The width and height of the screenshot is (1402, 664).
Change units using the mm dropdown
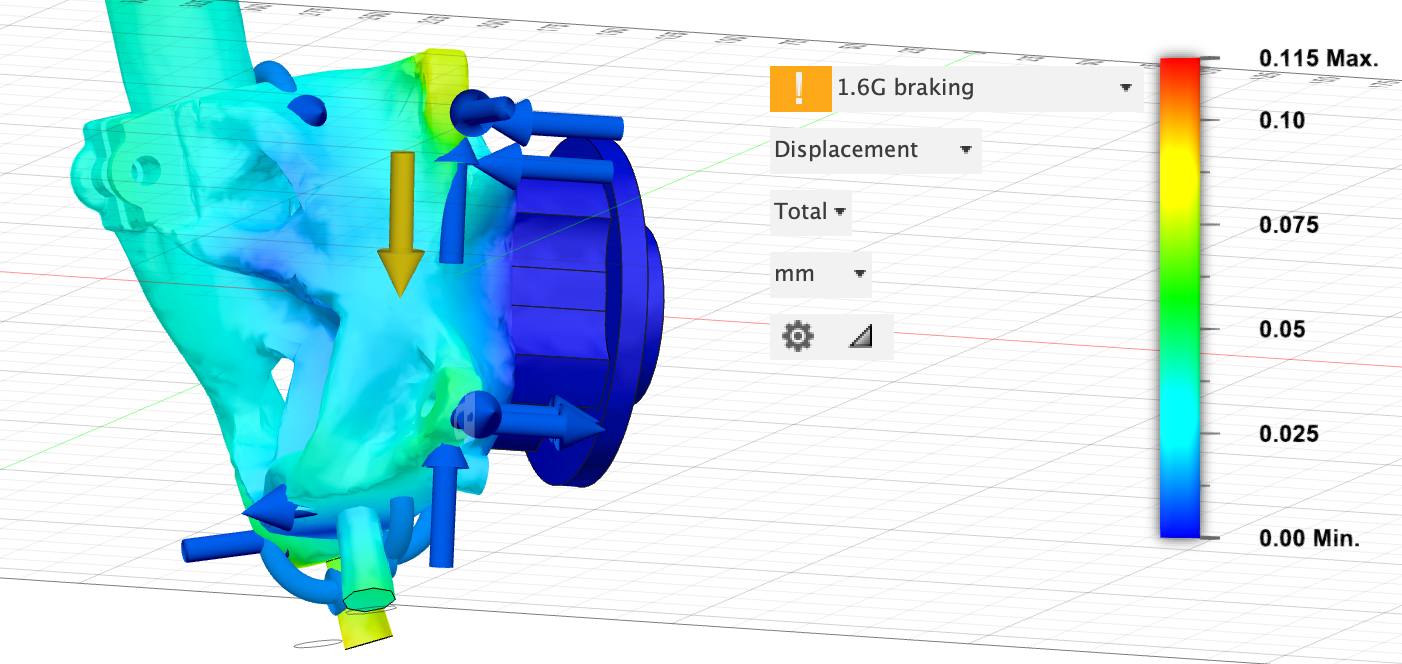tap(820, 274)
